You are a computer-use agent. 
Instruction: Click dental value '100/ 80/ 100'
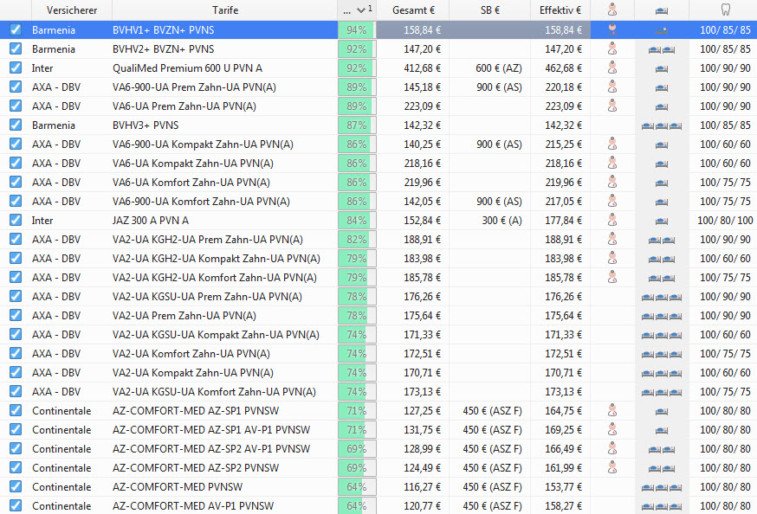725,221
